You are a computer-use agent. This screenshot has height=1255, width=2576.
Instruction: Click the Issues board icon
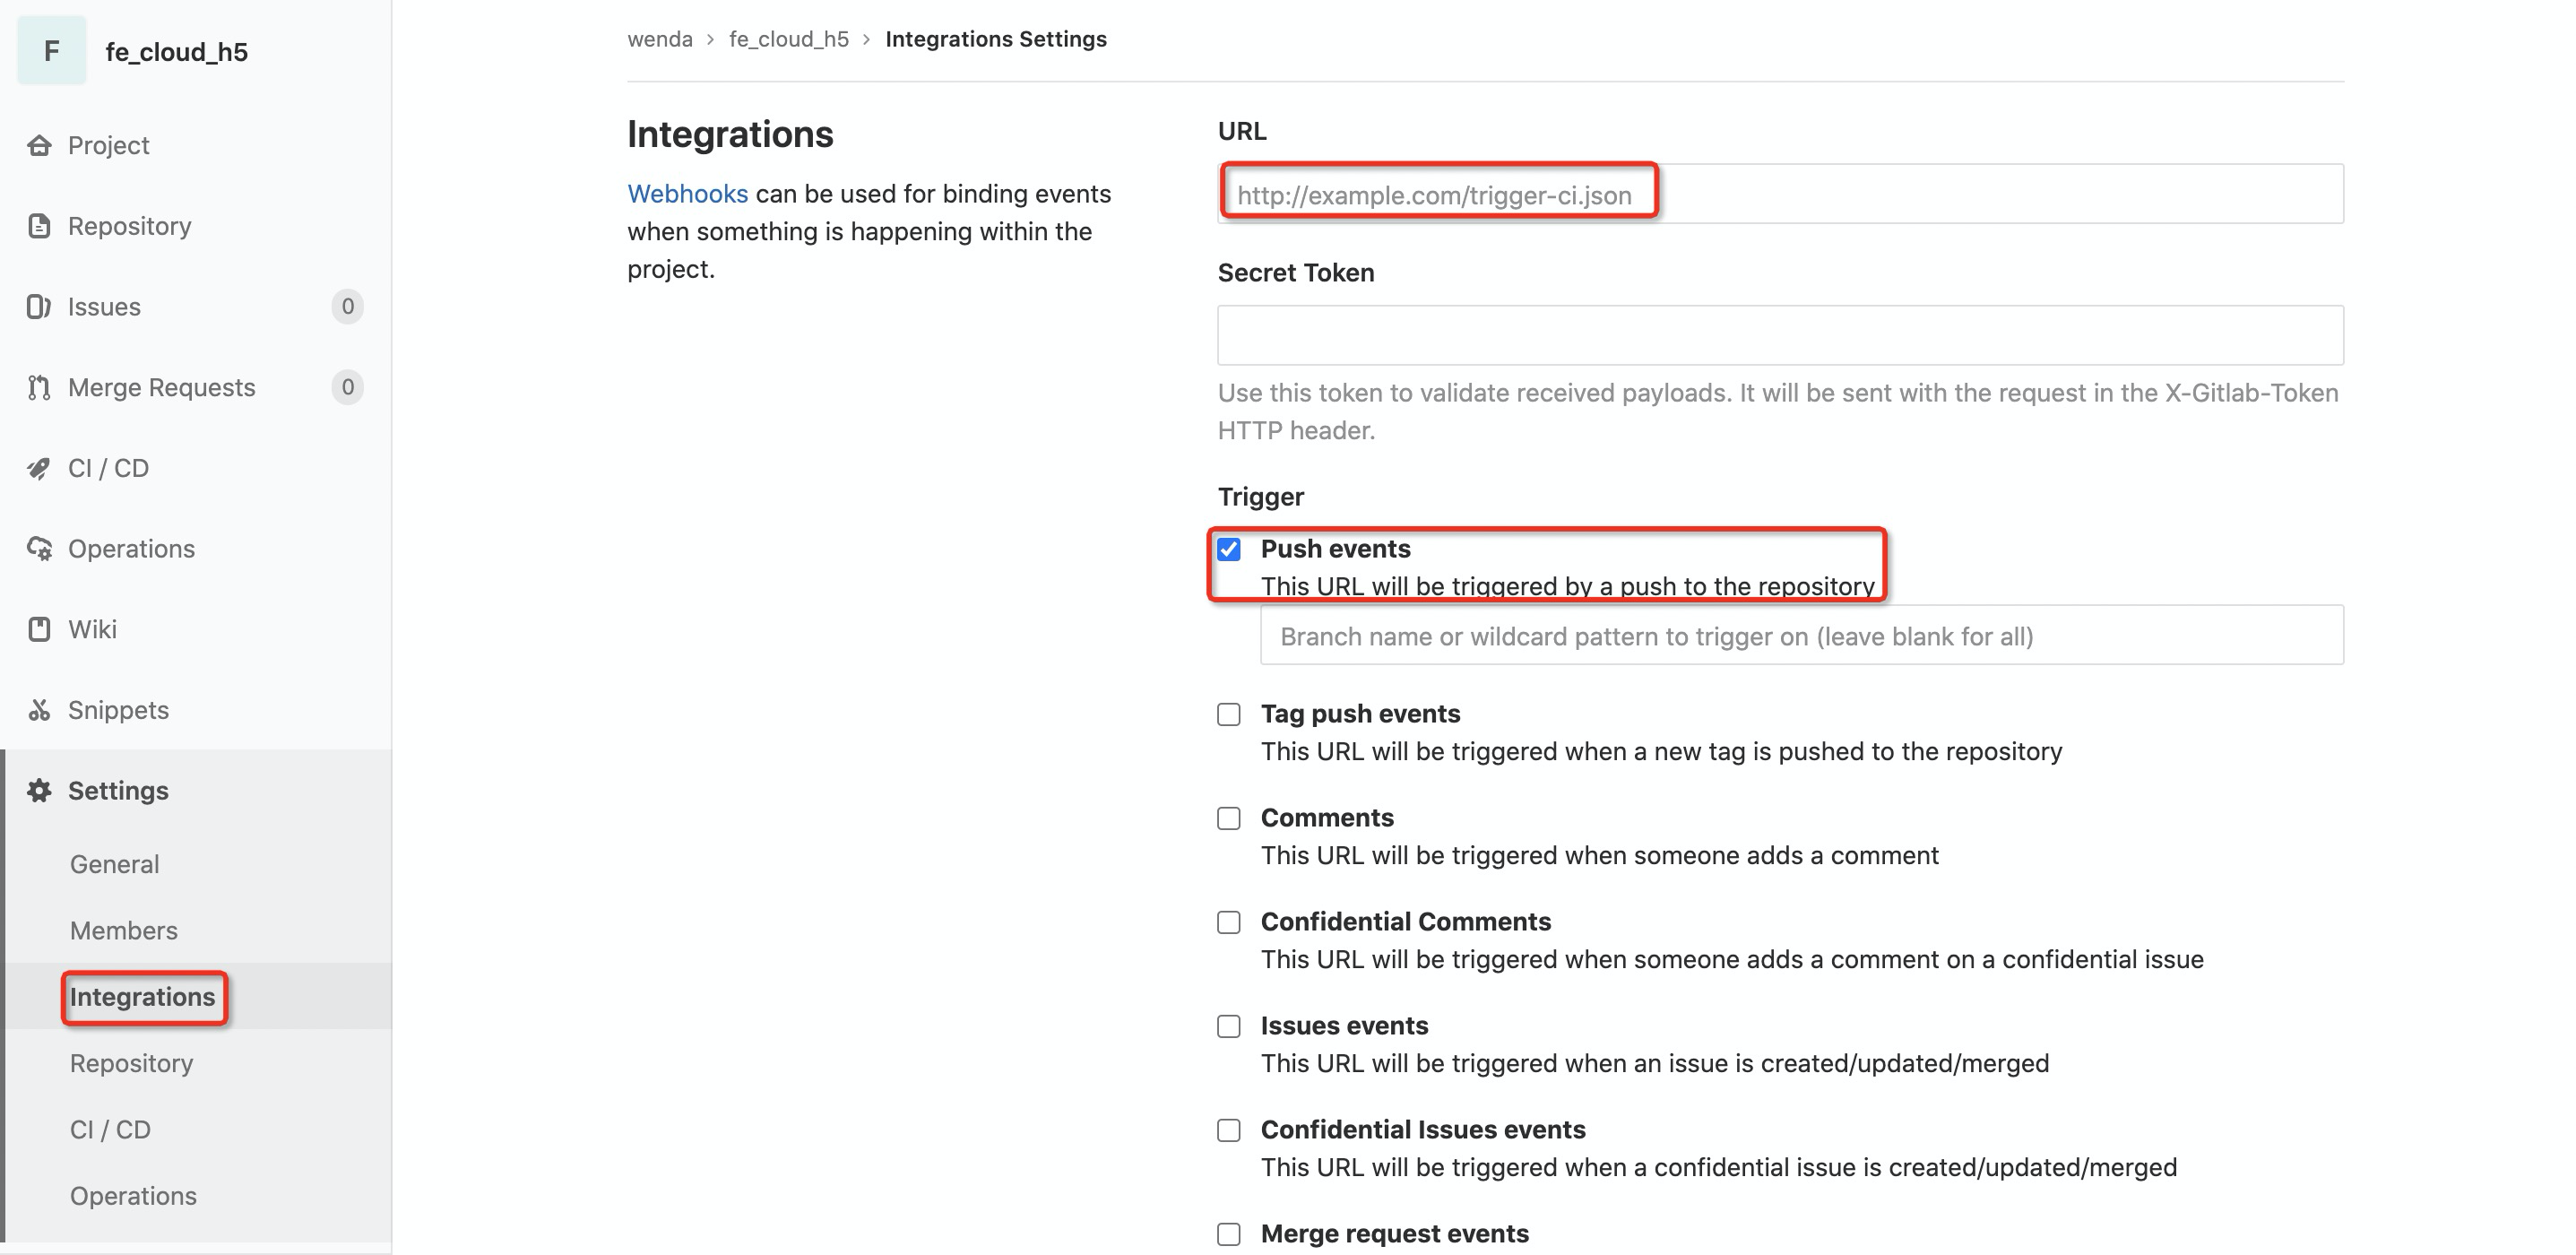coord(39,307)
